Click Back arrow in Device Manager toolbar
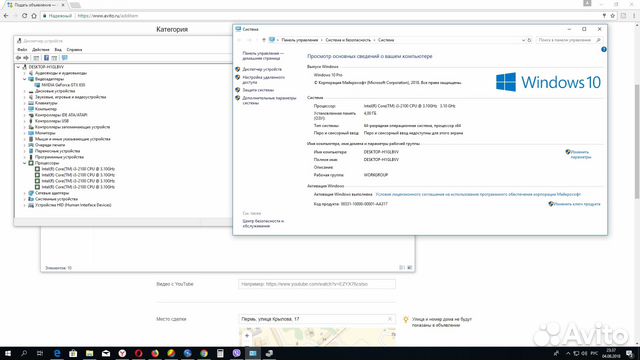This screenshot has height=360, width=640. tap(18, 58)
